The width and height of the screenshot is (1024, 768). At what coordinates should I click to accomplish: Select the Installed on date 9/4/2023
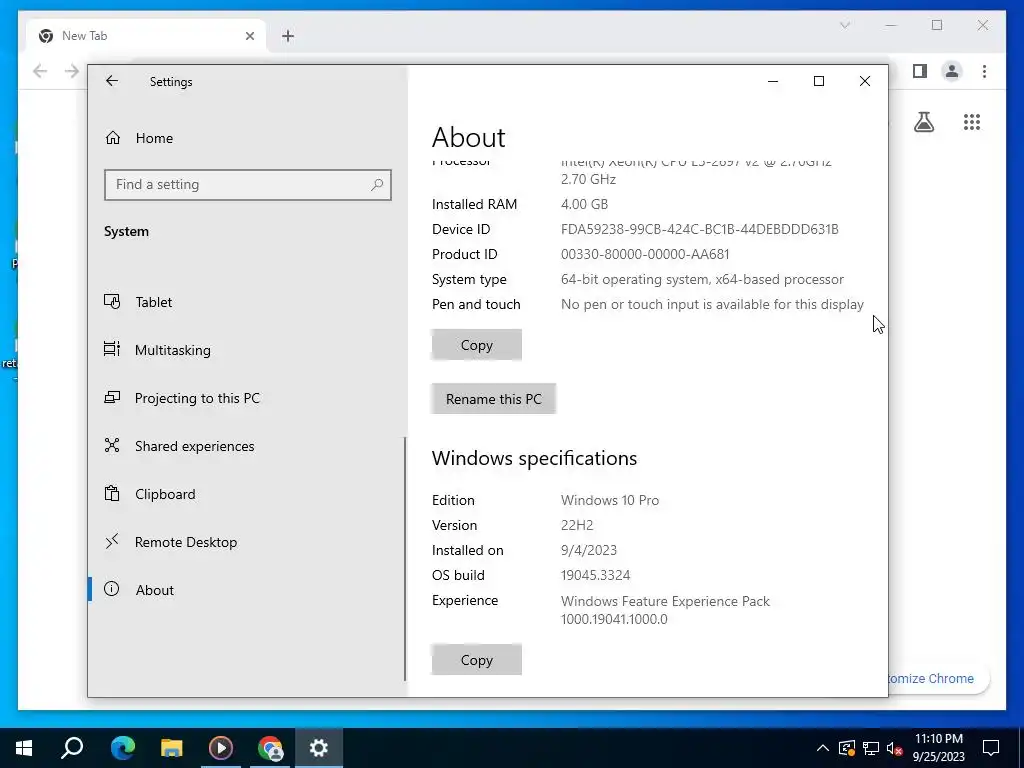588,550
